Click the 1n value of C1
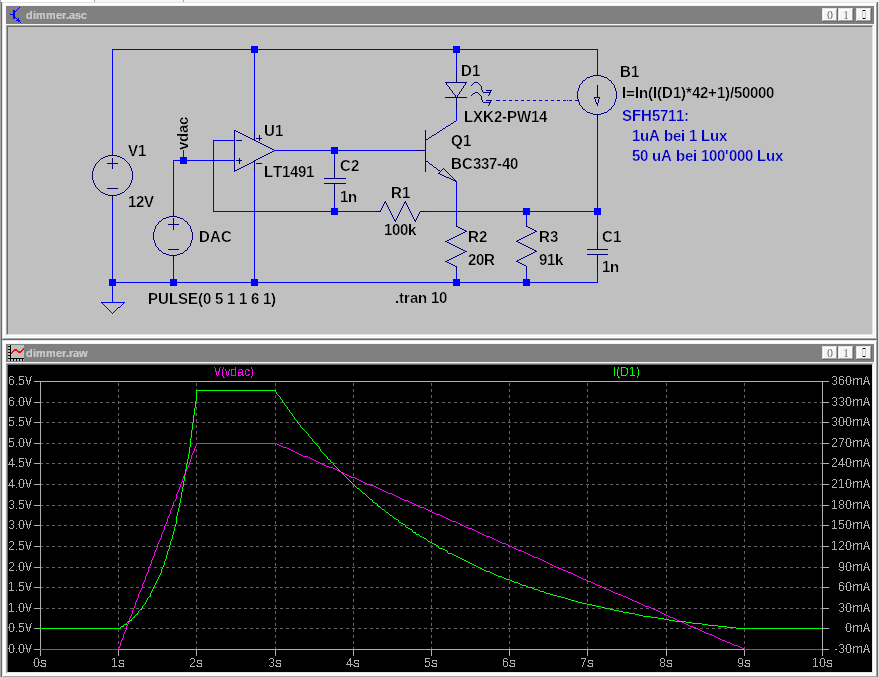879x677 pixels. [610, 267]
